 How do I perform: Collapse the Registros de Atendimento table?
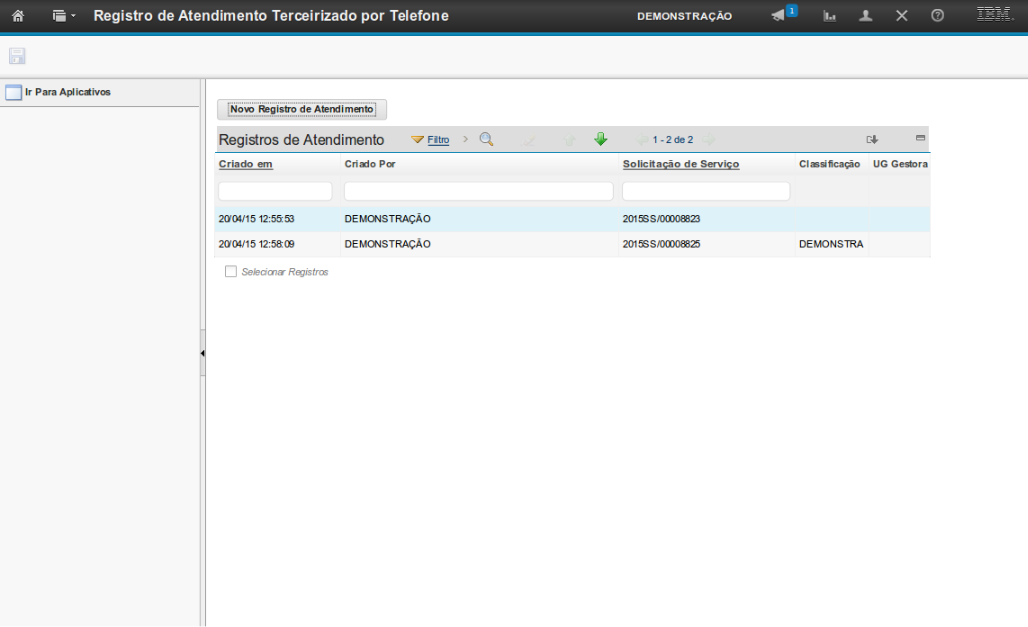pos(920,138)
